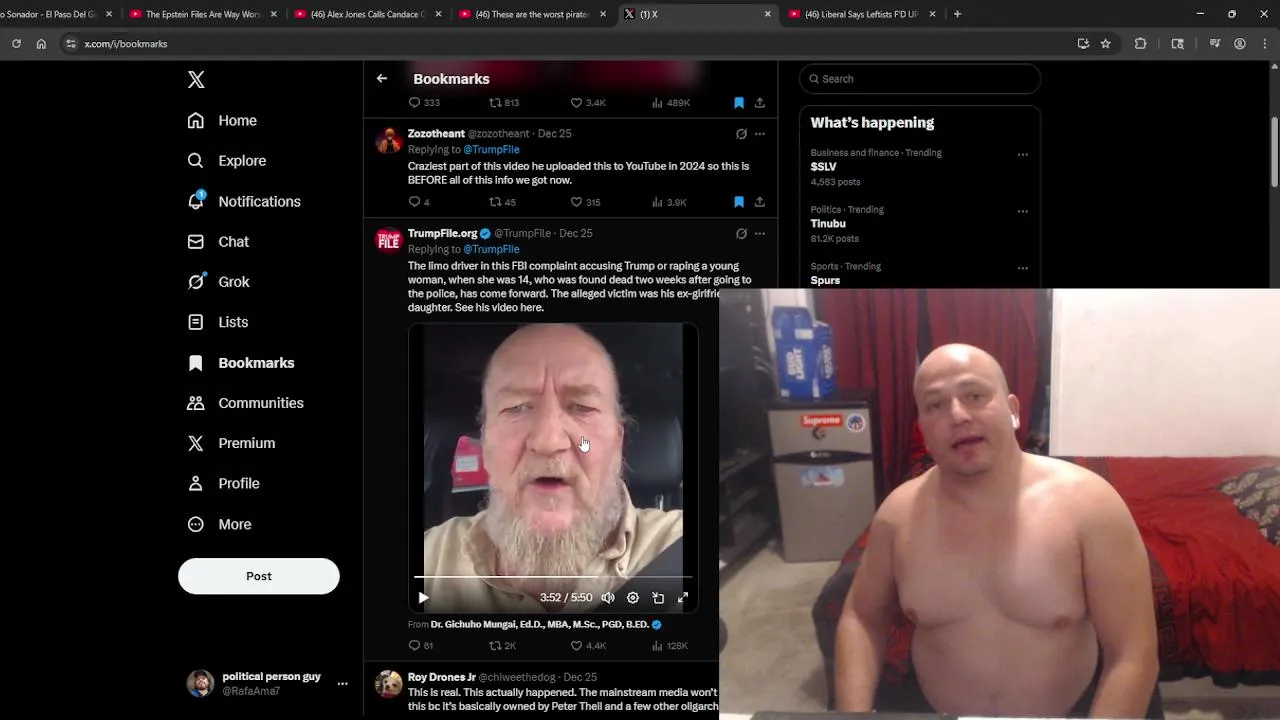Viewport: 1280px width, 720px height.
Task: Open Grok explain icon on TrumpFile.org post
Action: point(741,234)
